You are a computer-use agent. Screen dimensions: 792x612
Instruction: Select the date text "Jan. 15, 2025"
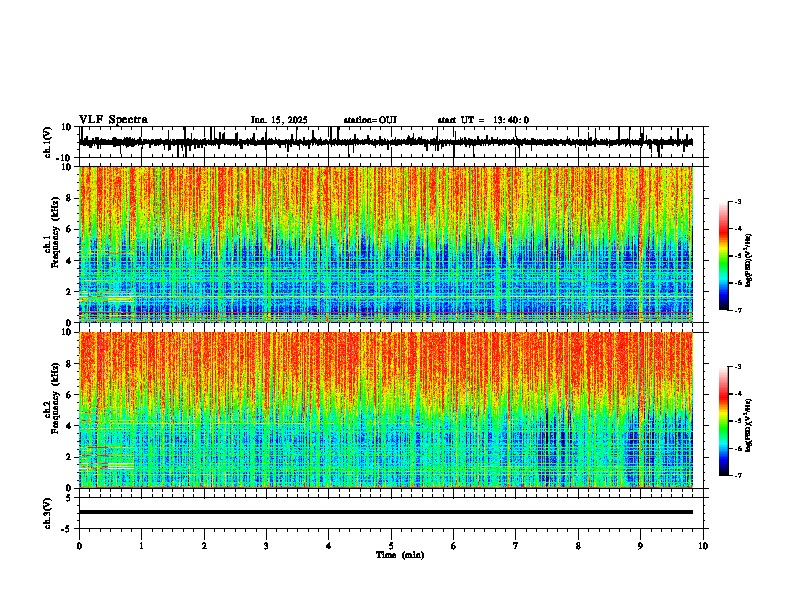[279, 120]
